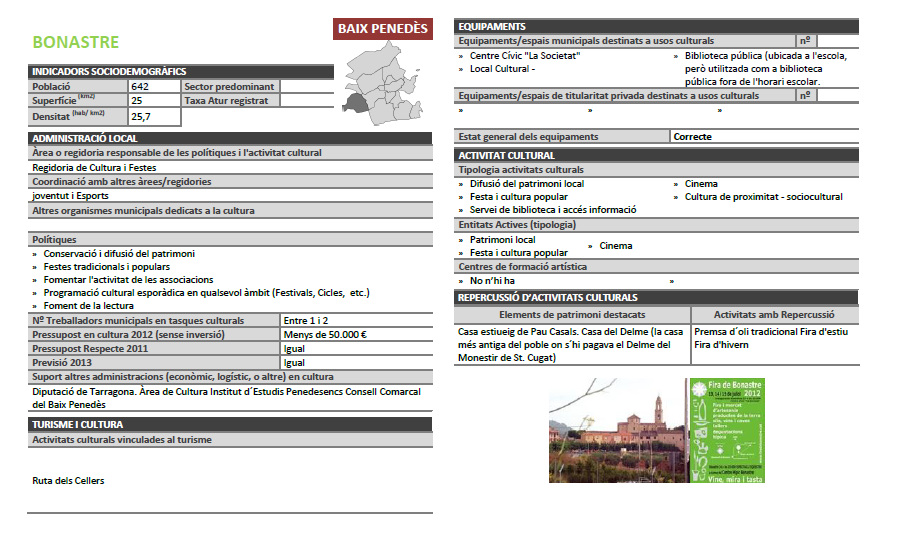The width and height of the screenshot is (902, 534).
Task: Select Menys de 50.000 € value
Action: (x=325, y=334)
